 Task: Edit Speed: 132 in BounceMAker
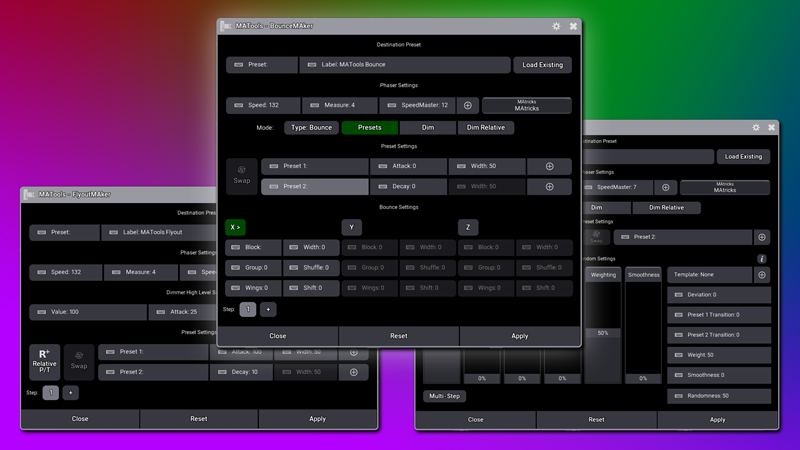pos(263,105)
